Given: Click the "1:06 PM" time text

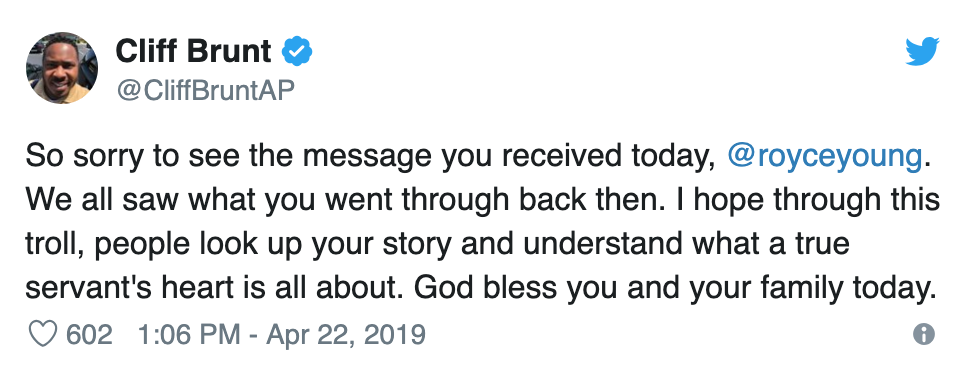Looking at the screenshot, I should tap(189, 335).
